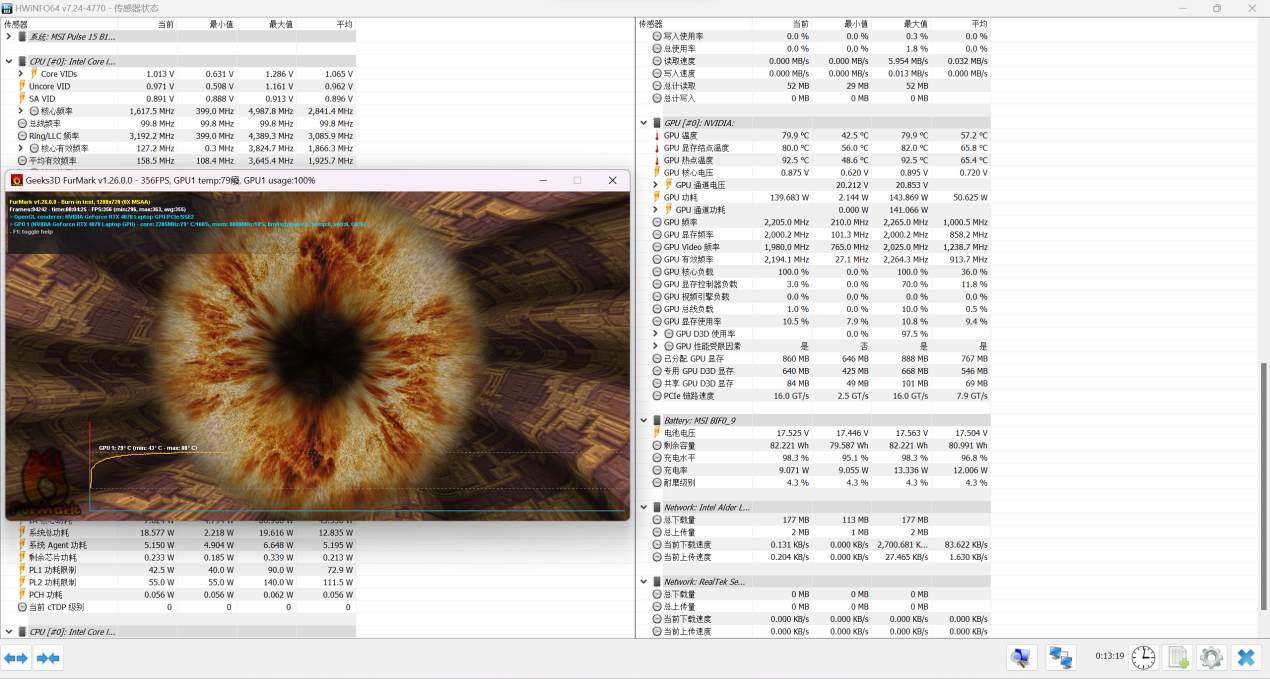Select the 专用 GPU D3D 显存 row label
Screen dimensions: 1270x679
point(698,370)
